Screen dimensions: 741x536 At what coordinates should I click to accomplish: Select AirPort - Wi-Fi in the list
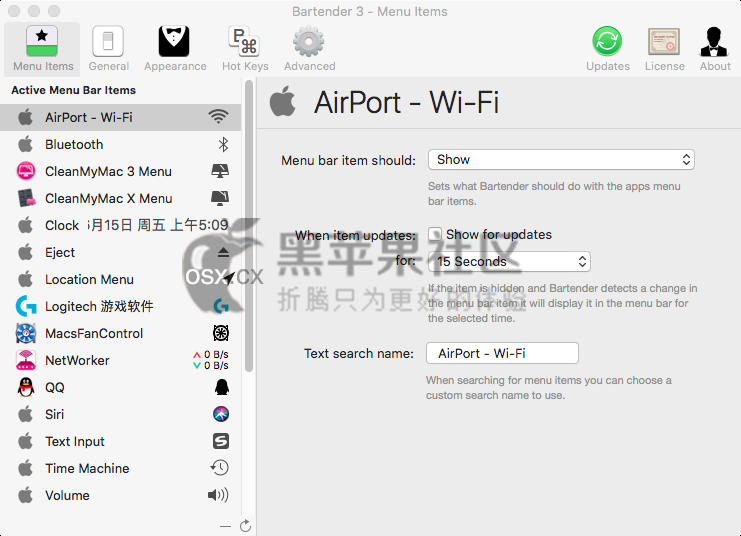coord(121,117)
